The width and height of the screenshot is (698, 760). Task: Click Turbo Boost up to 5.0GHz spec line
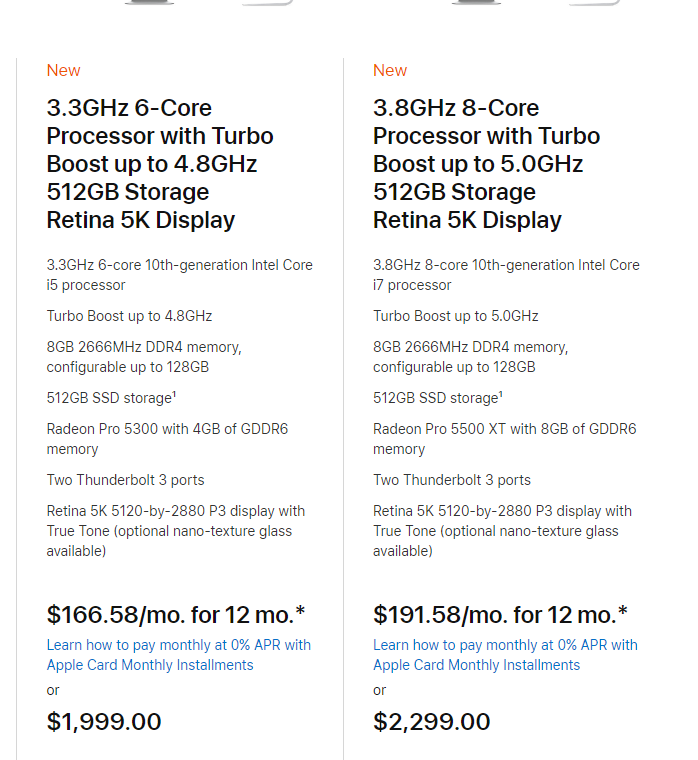pos(456,316)
